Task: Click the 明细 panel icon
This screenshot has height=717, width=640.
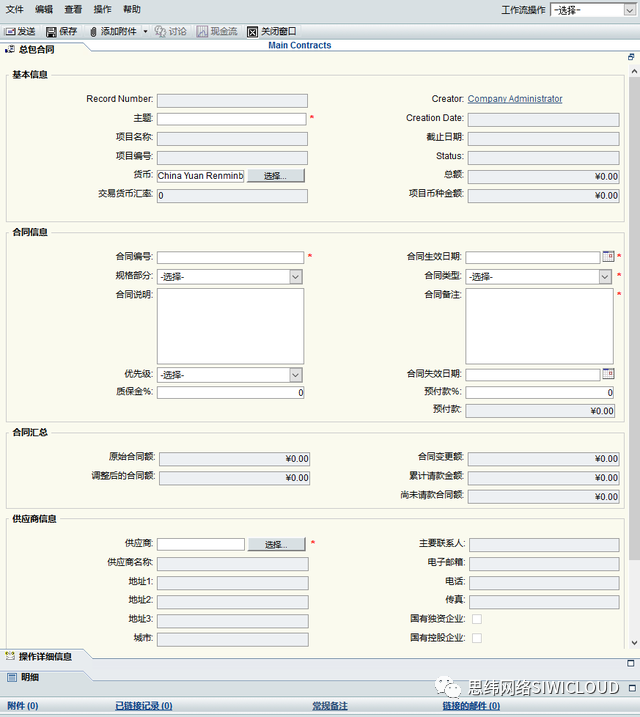Action: coord(12,677)
